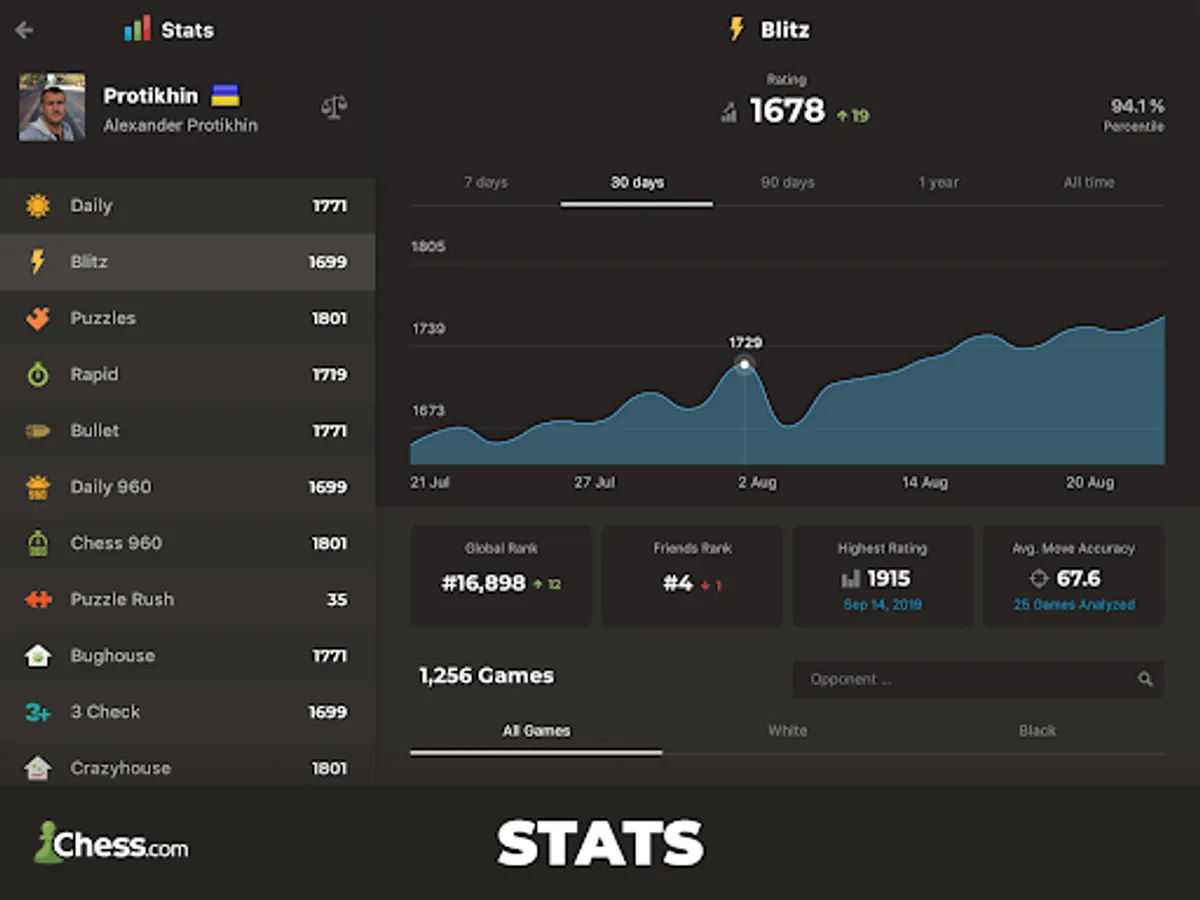
Task: Click the 14 Aug date label
Action: (924, 482)
